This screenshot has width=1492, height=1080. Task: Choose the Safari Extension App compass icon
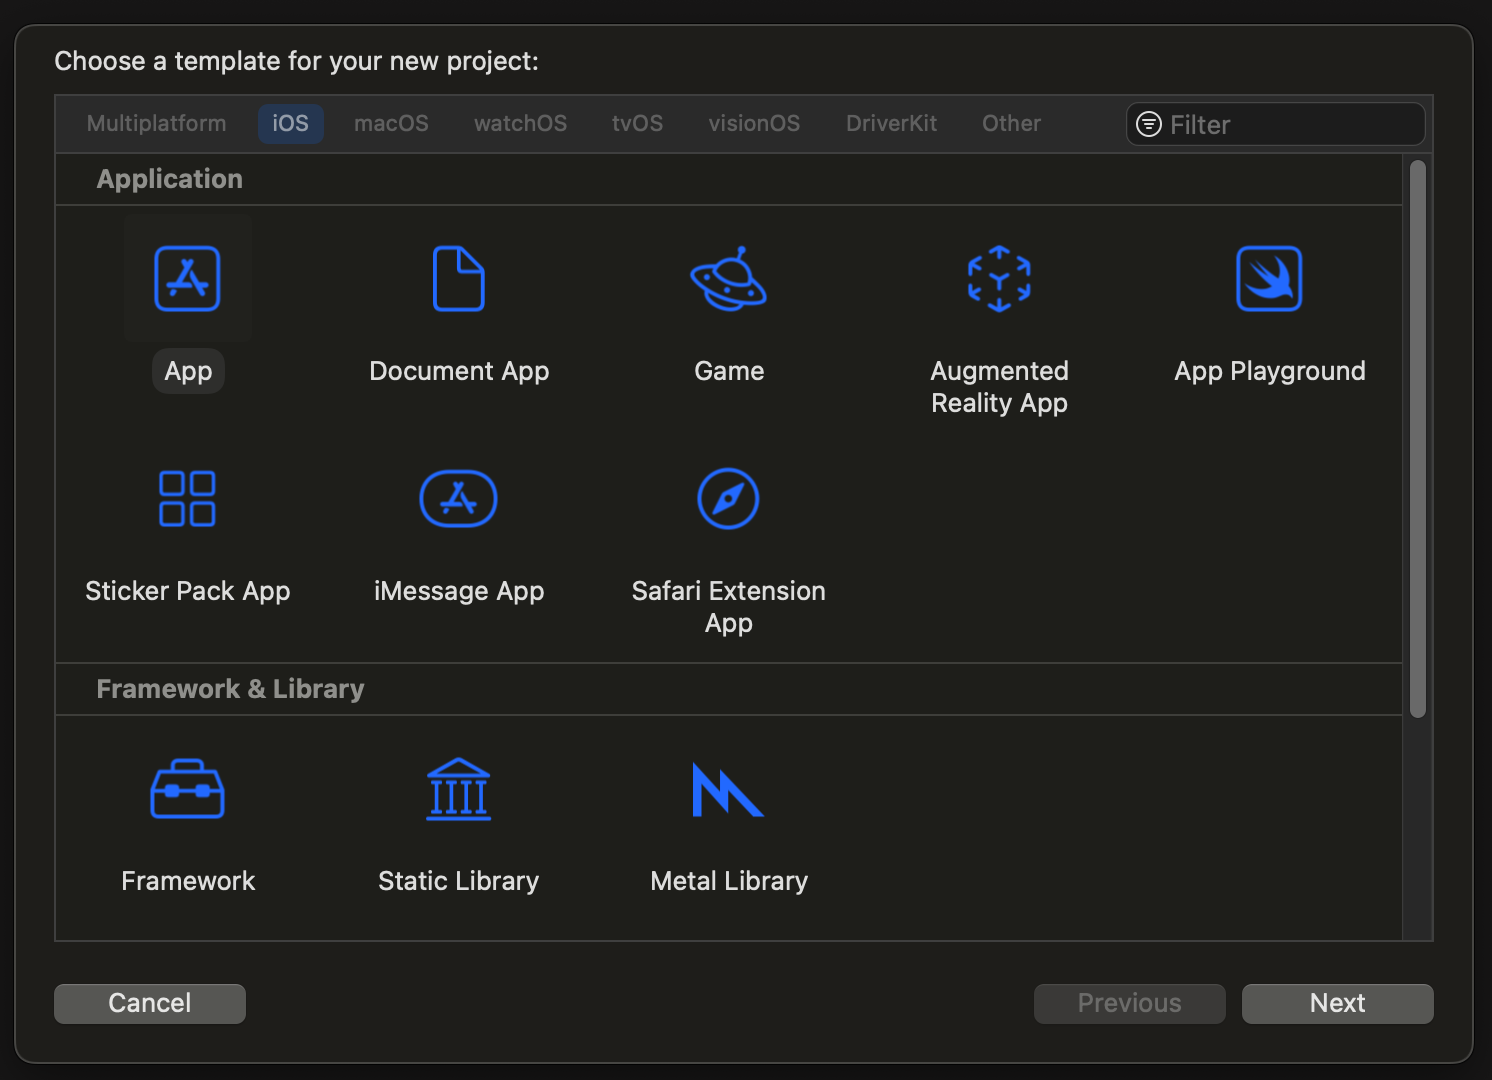pyautogui.click(x=728, y=499)
